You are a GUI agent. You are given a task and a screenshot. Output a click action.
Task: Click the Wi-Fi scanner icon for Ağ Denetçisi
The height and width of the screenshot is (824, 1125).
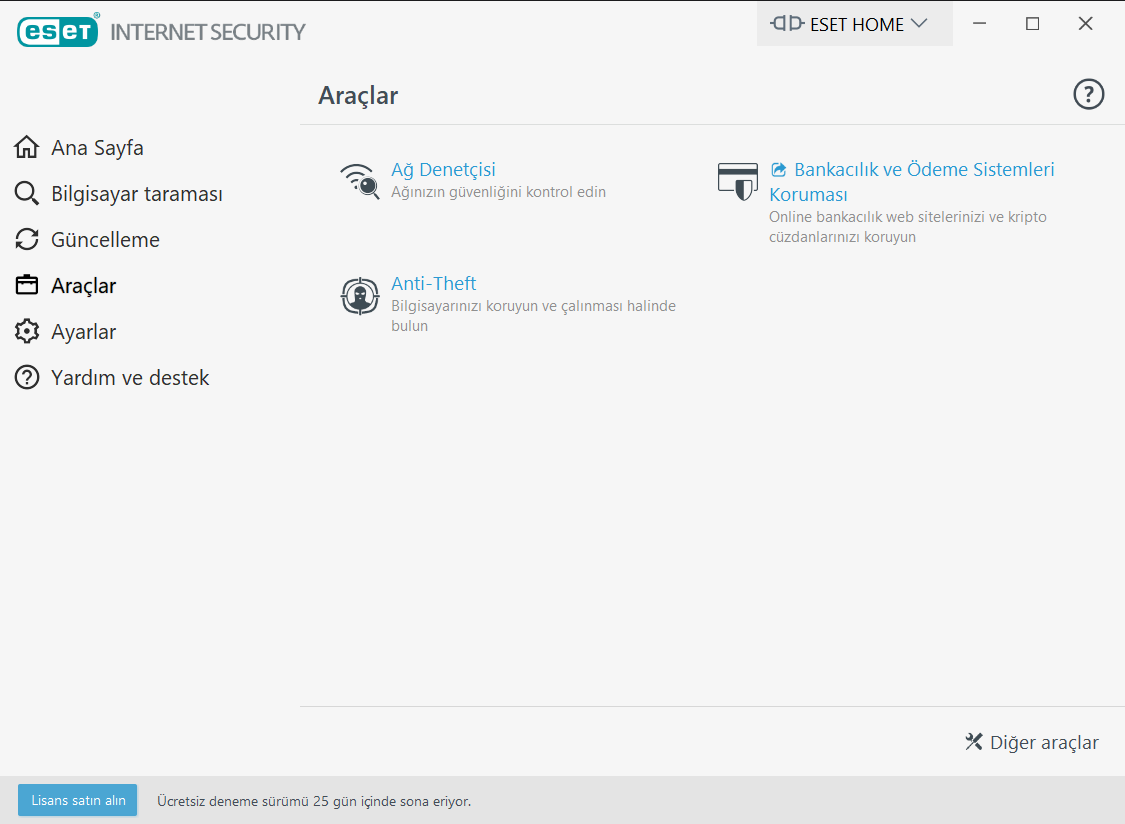coord(359,181)
